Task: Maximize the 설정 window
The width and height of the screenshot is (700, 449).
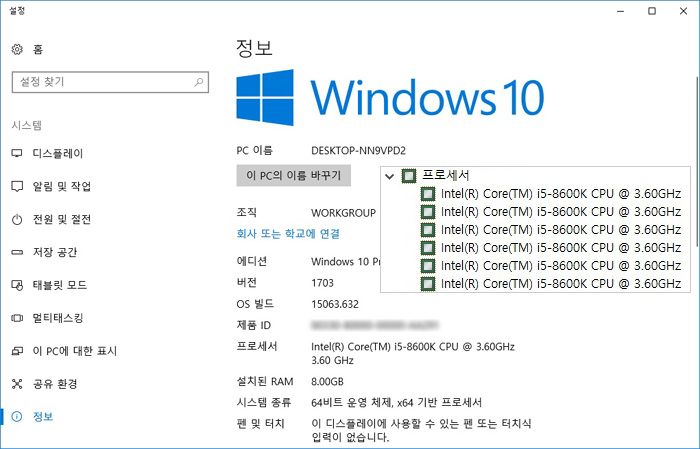Action: 652,11
